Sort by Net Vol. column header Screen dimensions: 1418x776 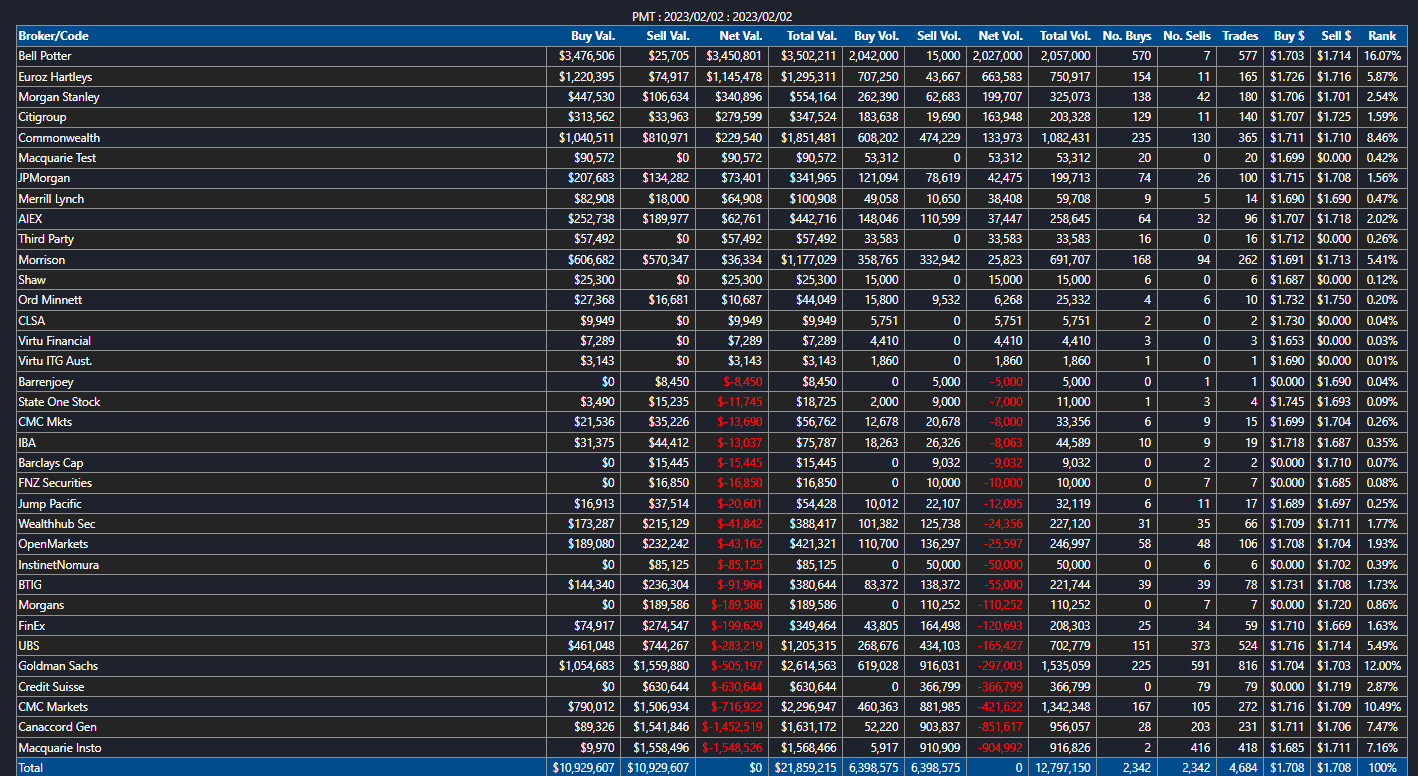coord(1001,36)
